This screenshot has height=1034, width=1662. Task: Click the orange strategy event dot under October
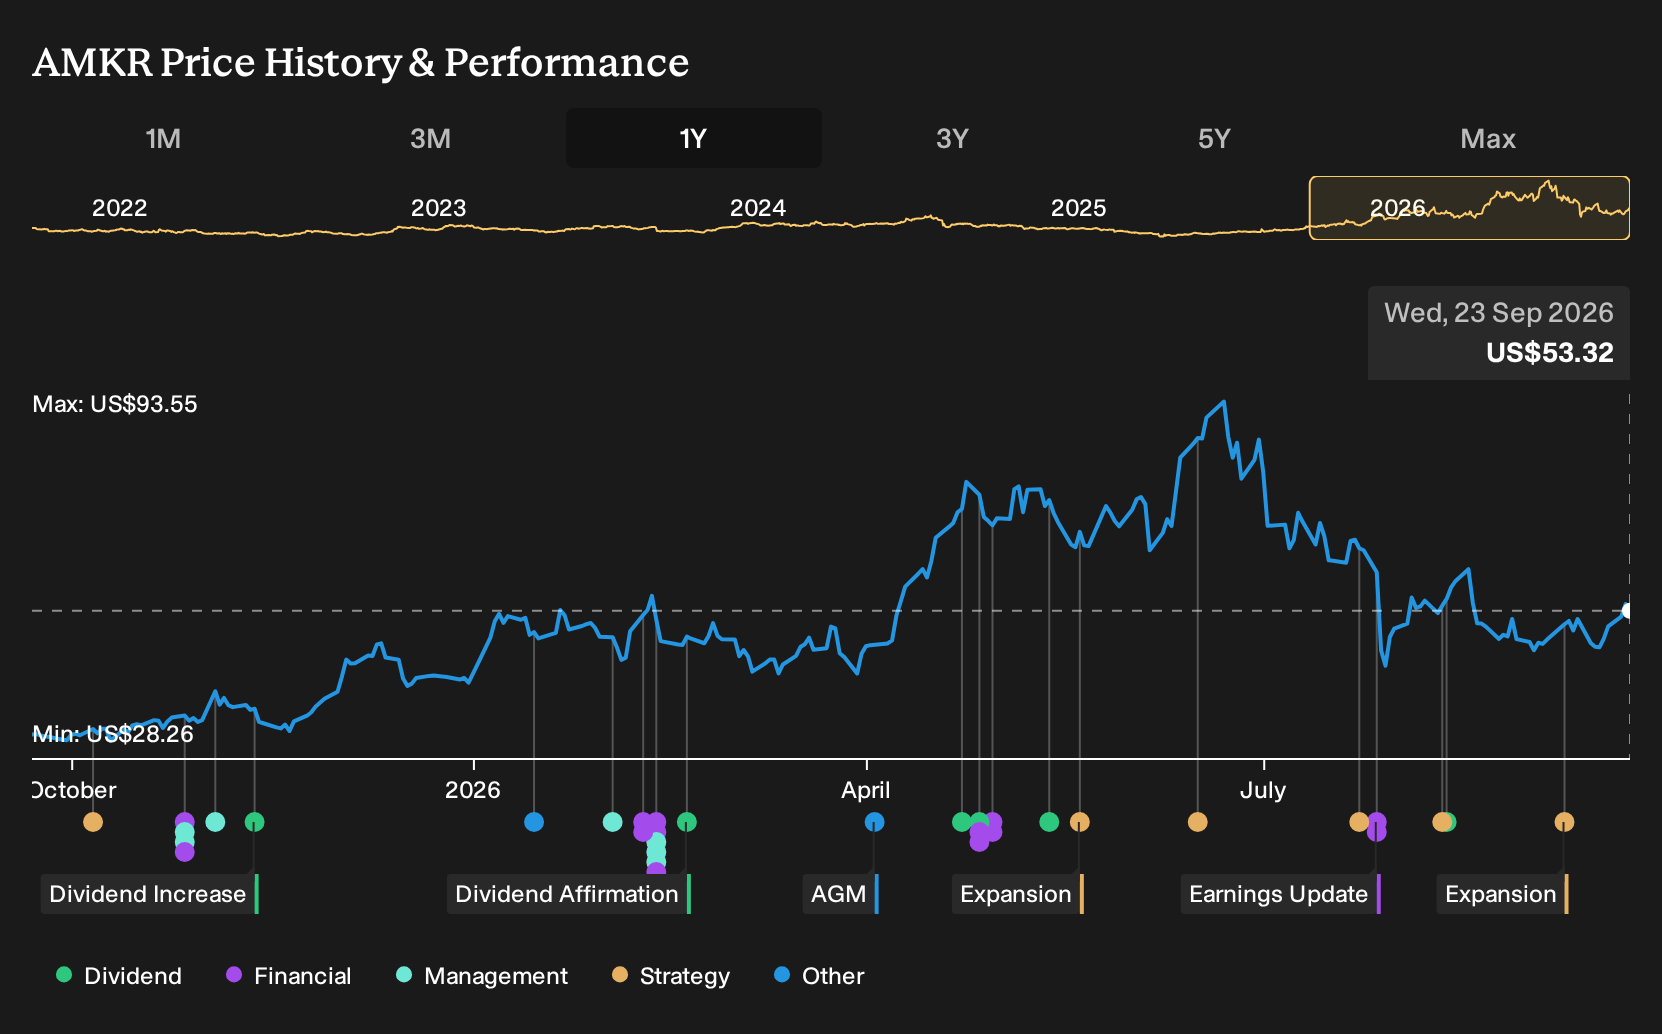[93, 822]
